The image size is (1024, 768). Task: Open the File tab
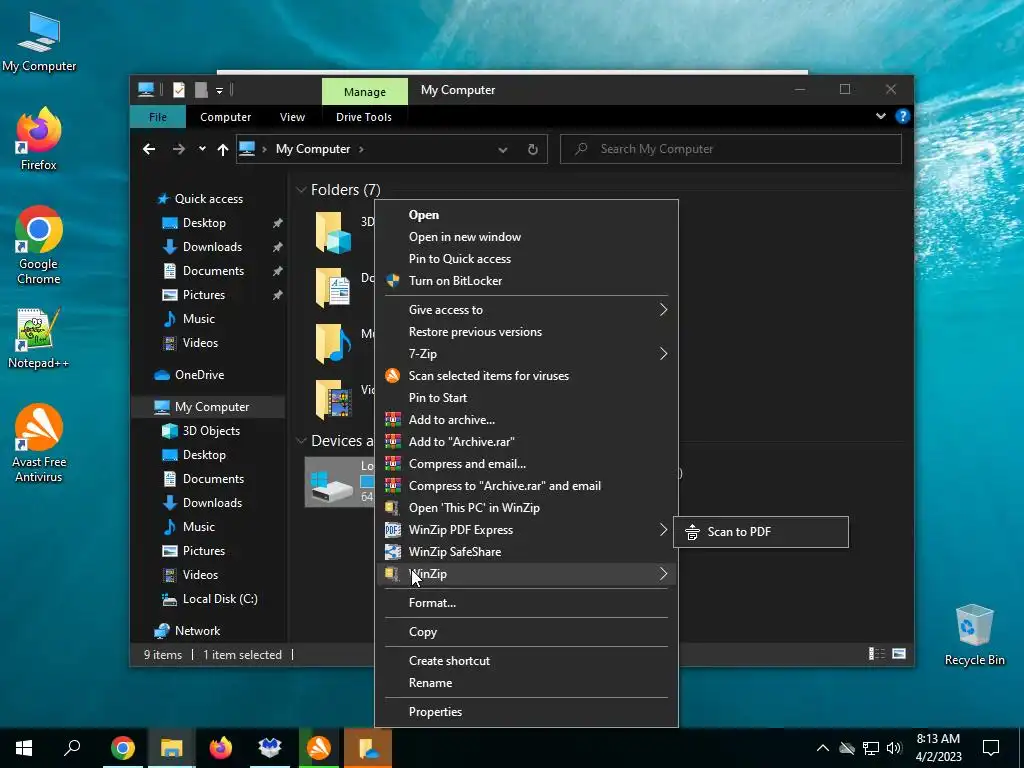pos(158,117)
